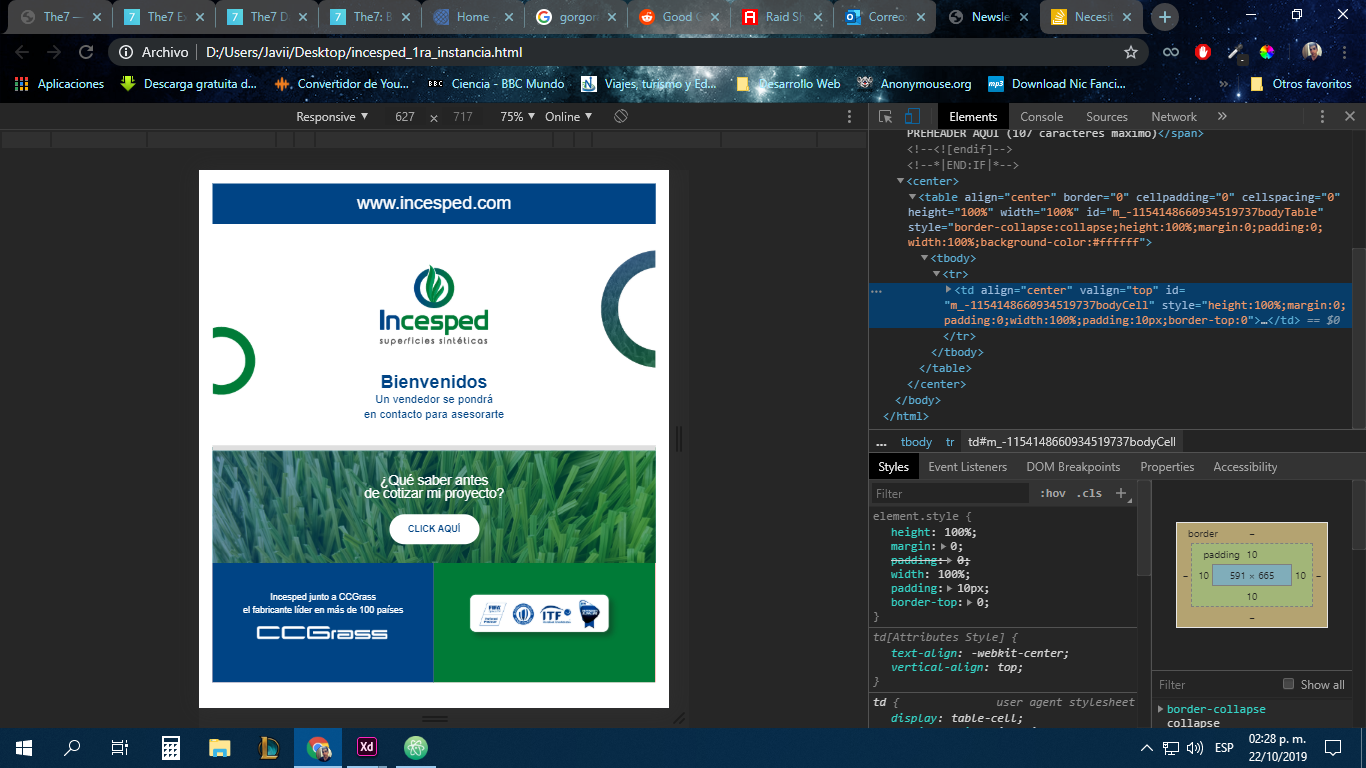This screenshot has width=1366, height=768.
Task: Open Ciencia - BBC Mundo bookmark
Action: (496, 84)
